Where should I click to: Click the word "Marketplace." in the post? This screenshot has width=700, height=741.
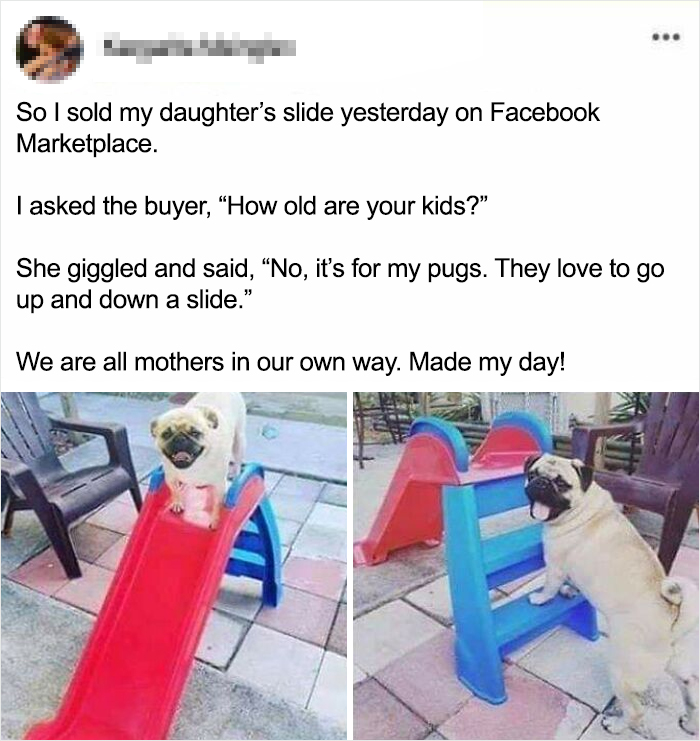(x=86, y=143)
